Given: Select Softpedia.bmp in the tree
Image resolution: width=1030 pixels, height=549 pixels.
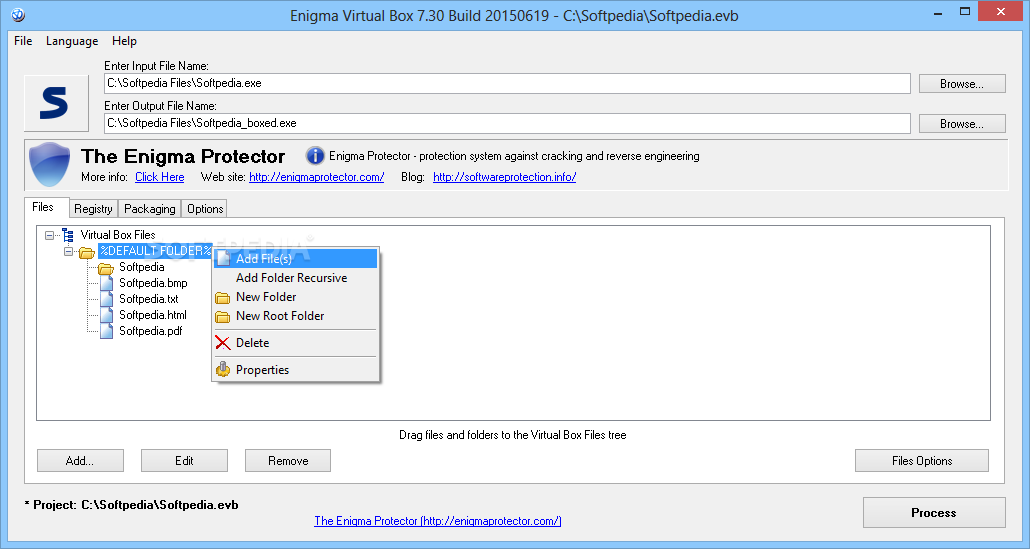Looking at the screenshot, I should tap(153, 283).
